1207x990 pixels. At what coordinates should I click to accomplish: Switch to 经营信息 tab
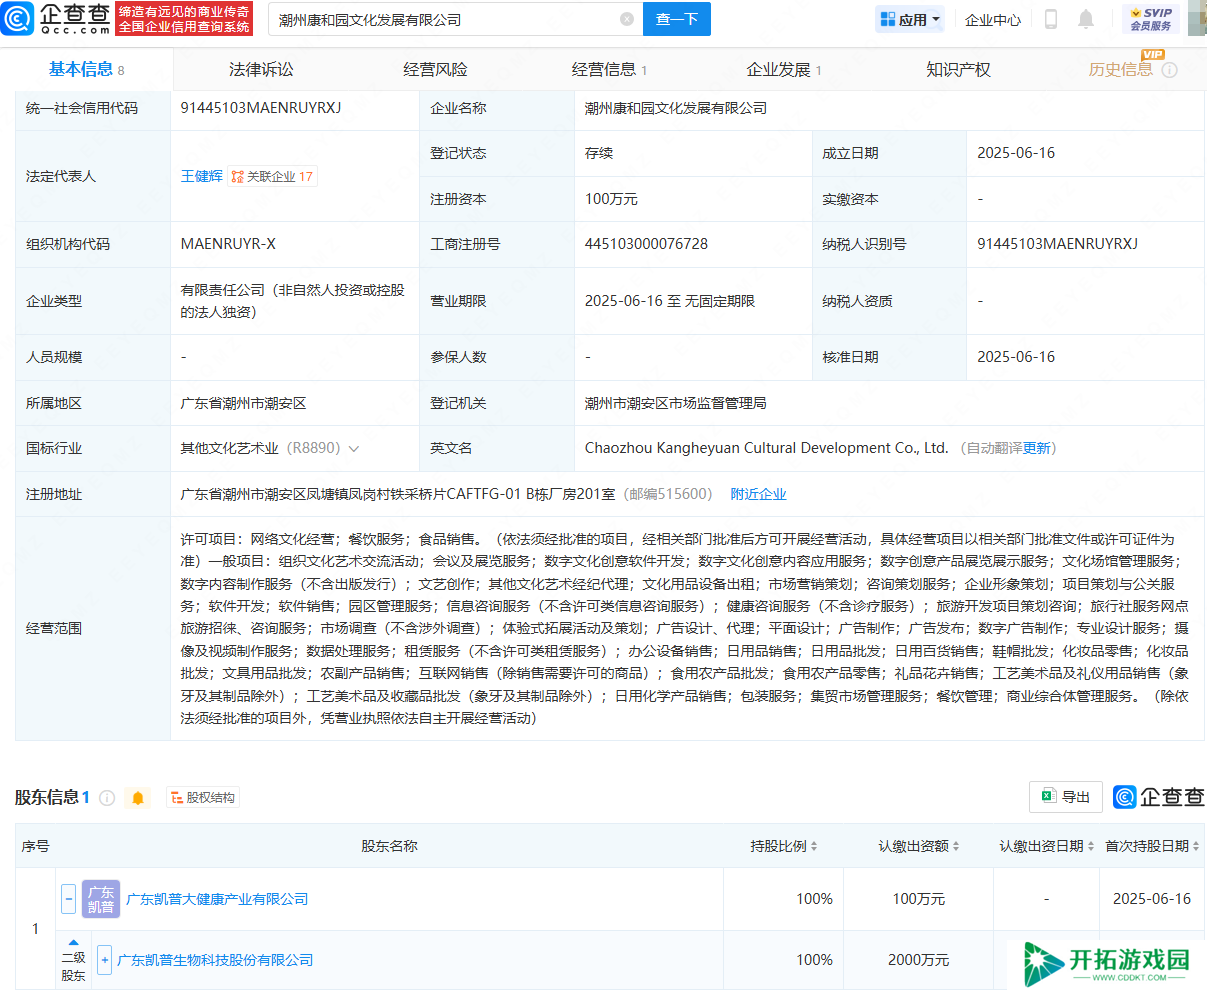[x=609, y=69]
